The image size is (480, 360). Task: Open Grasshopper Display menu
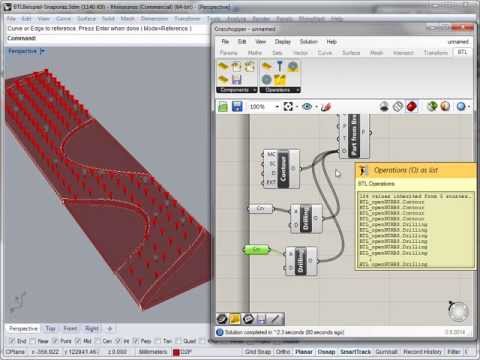click(283, 42)
